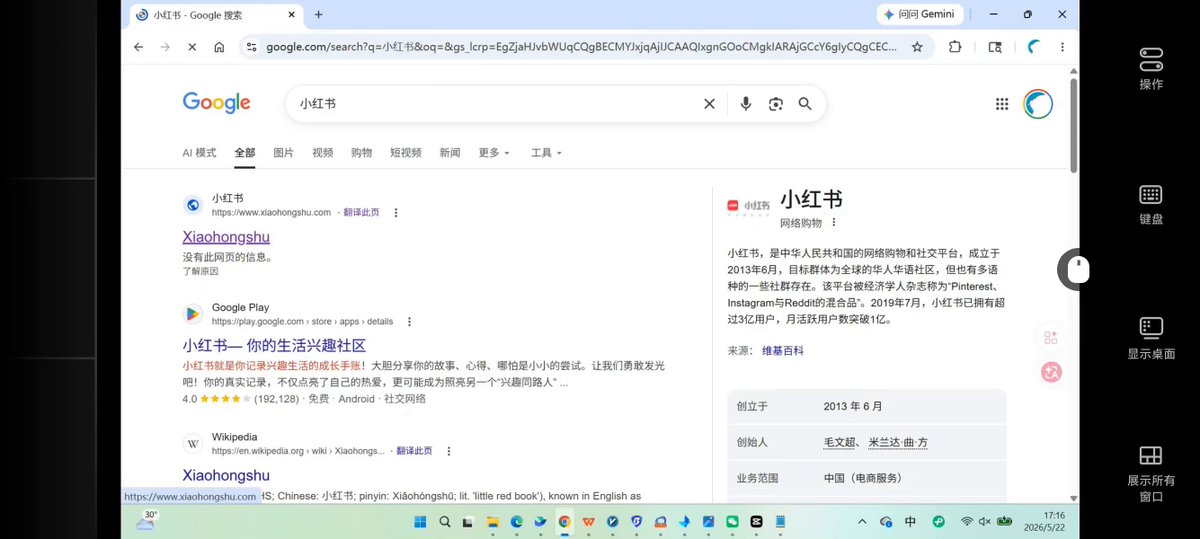Open founder 毛文超 link
This screenshot has height=539, width=1200.
tap(840, 442)
